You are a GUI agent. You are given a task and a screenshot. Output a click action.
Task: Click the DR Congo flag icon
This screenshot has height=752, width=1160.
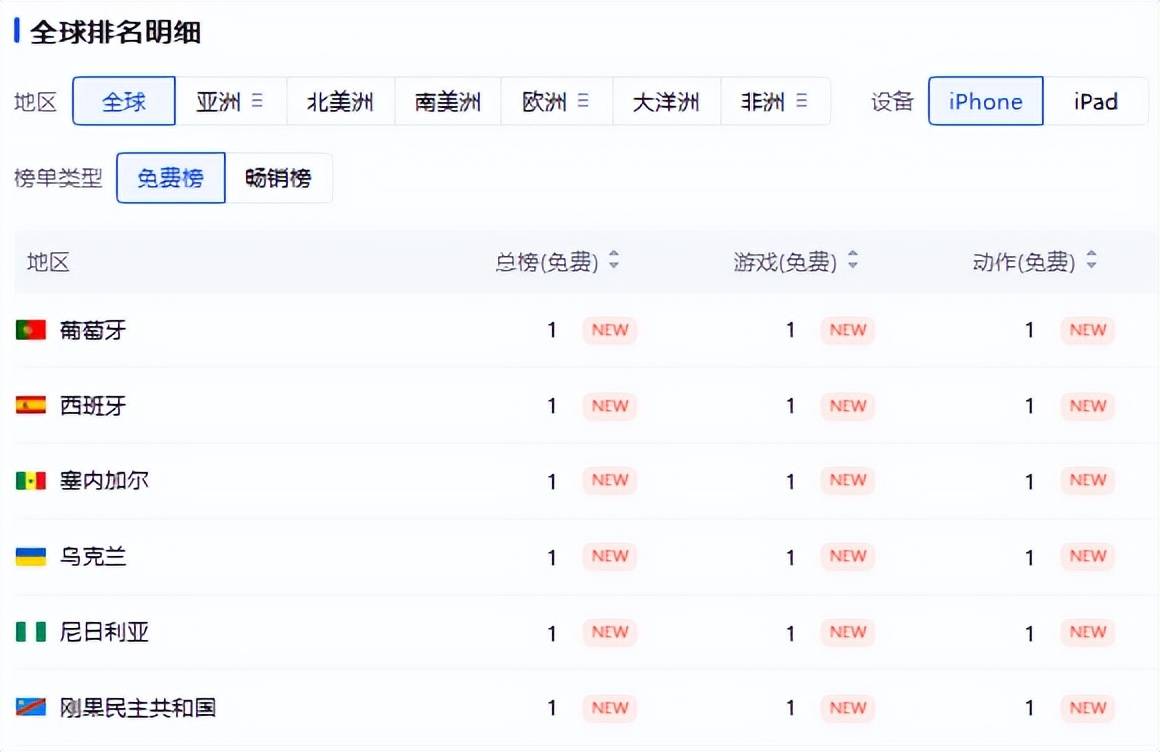(31, 707)
